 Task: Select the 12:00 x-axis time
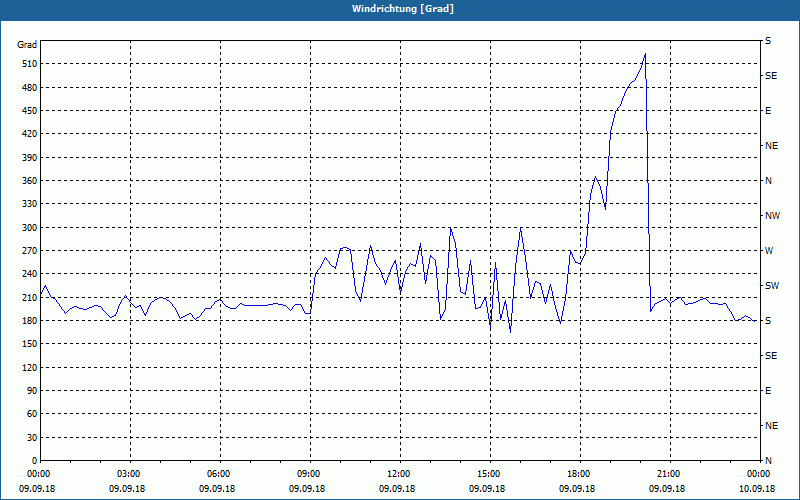click(397, 473)
